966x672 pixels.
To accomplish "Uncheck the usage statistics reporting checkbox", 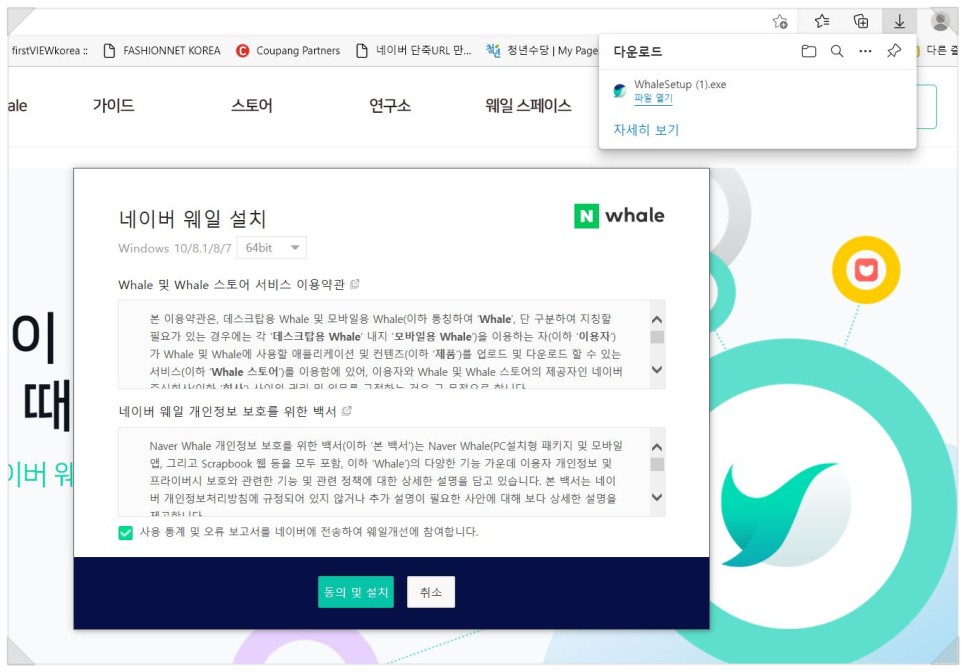I will click(x=125, y=532).
